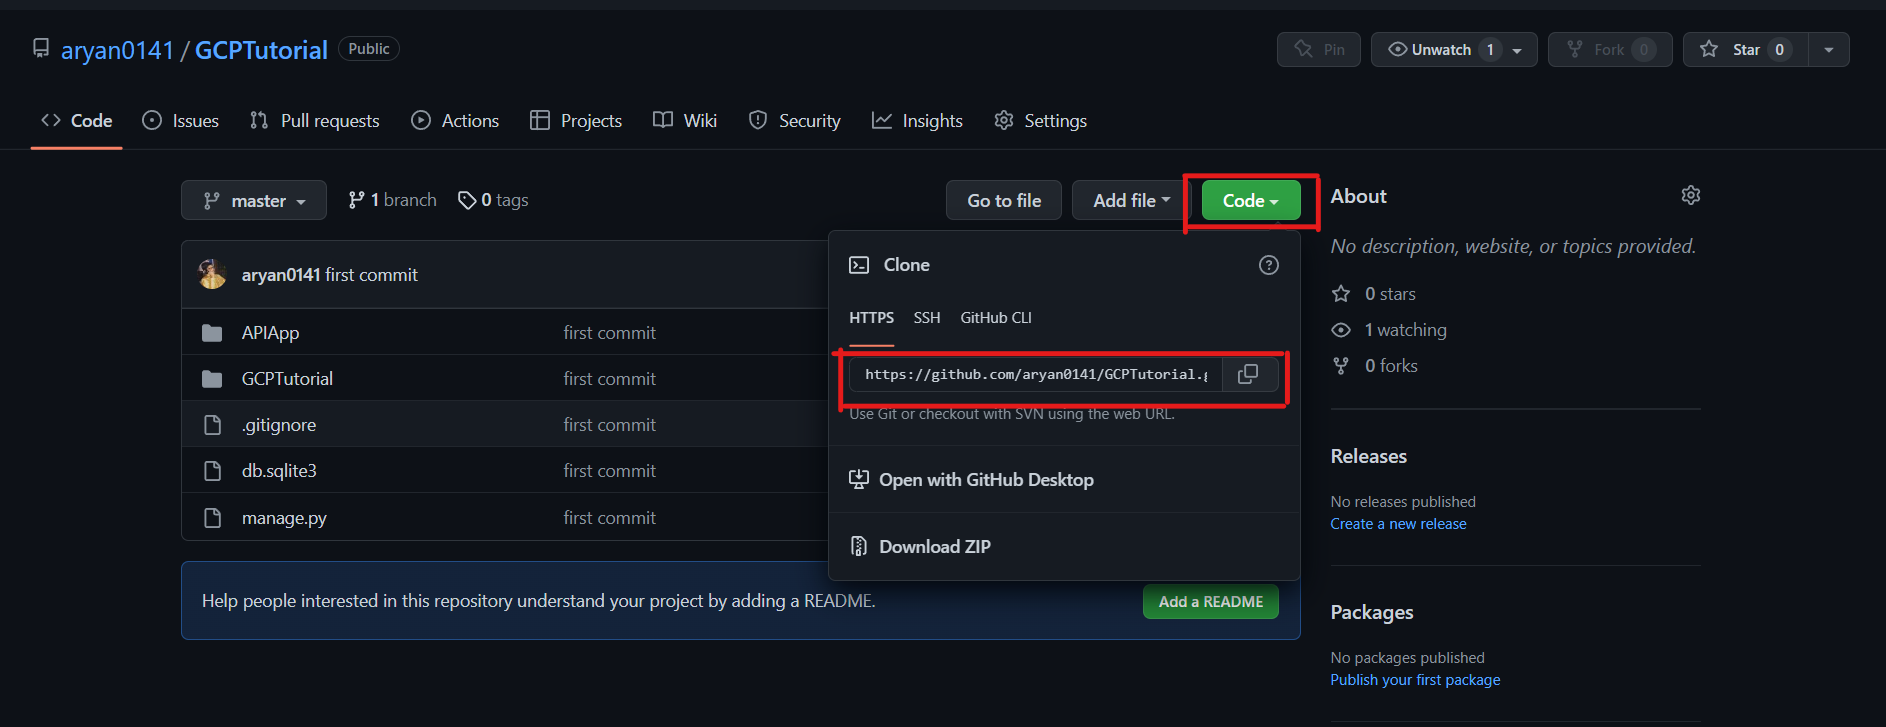Expand the Add file dropdown
Image resolution: width=1886 pixels, height=727 pixels.
pos(1131,200)
